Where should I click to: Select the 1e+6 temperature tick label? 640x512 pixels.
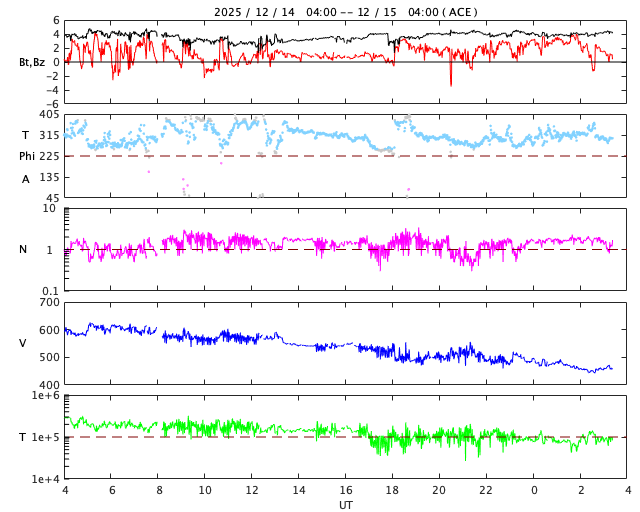[x=45, y=396]
